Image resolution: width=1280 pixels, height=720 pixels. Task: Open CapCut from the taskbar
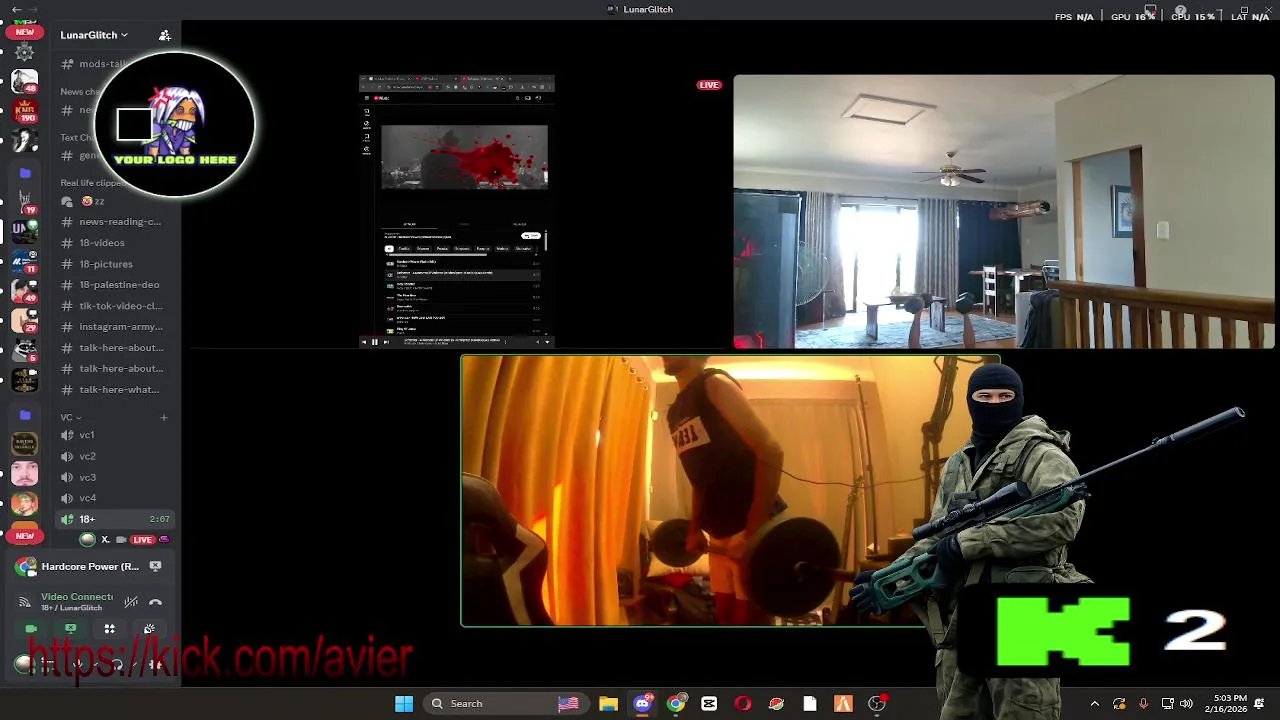[709, 704]
